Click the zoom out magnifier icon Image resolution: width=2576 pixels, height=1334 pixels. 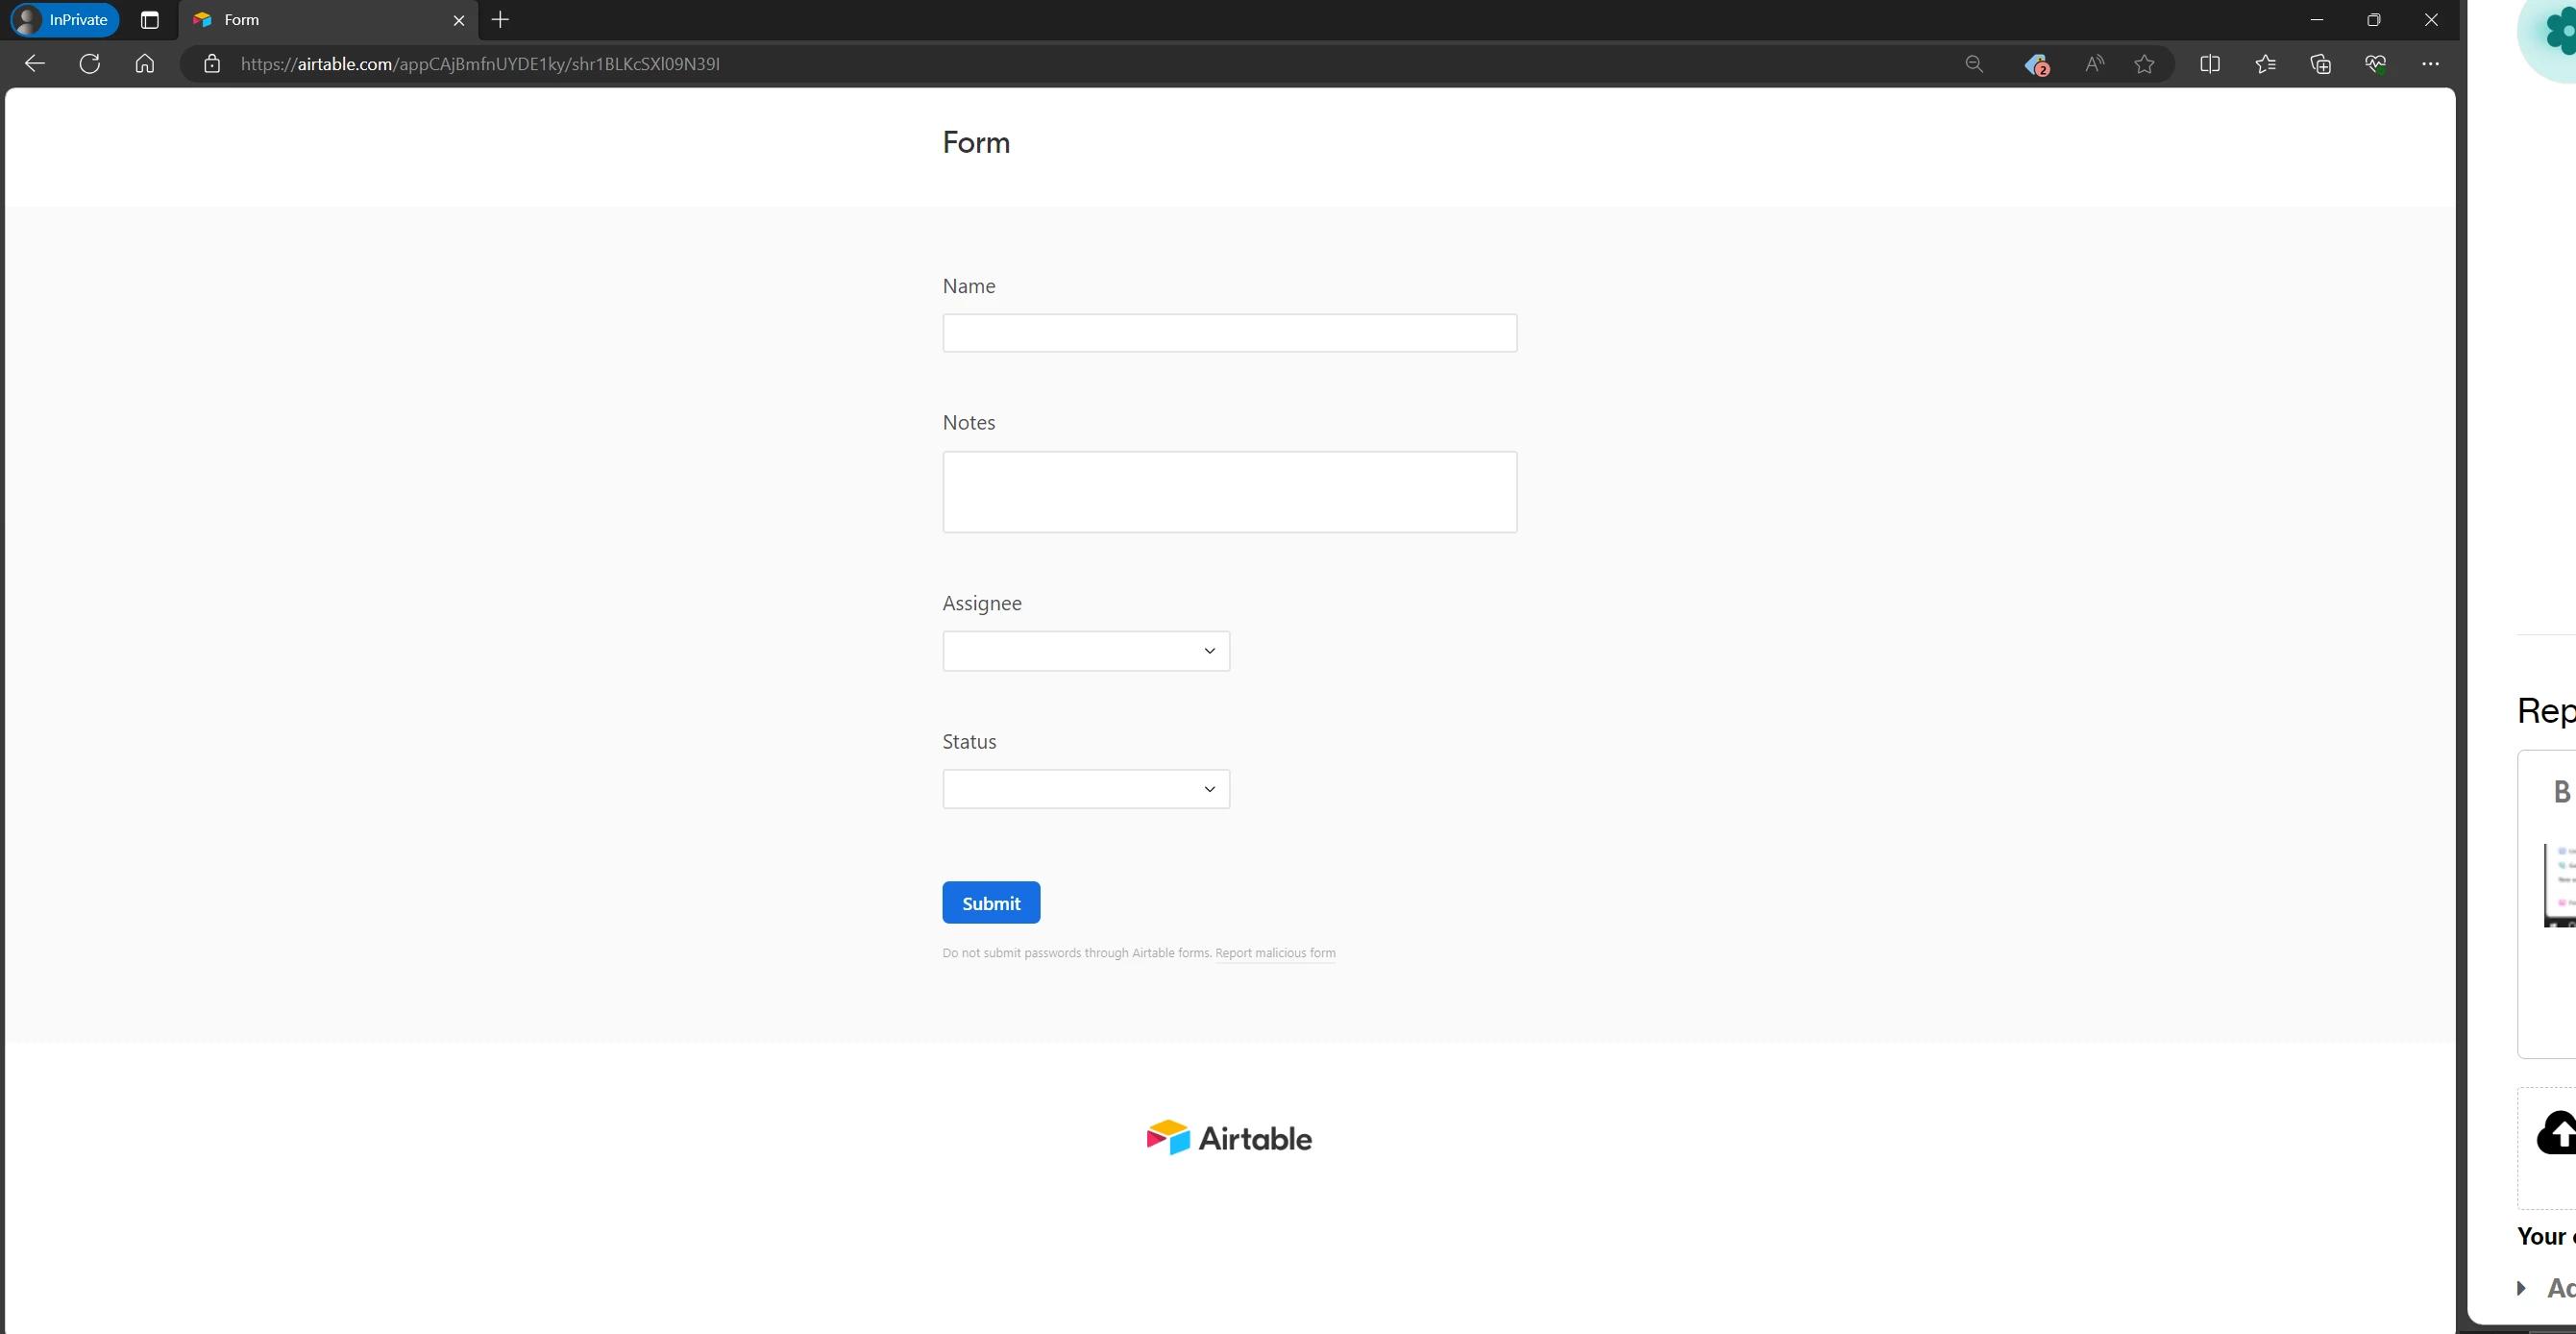point(1974,64)
